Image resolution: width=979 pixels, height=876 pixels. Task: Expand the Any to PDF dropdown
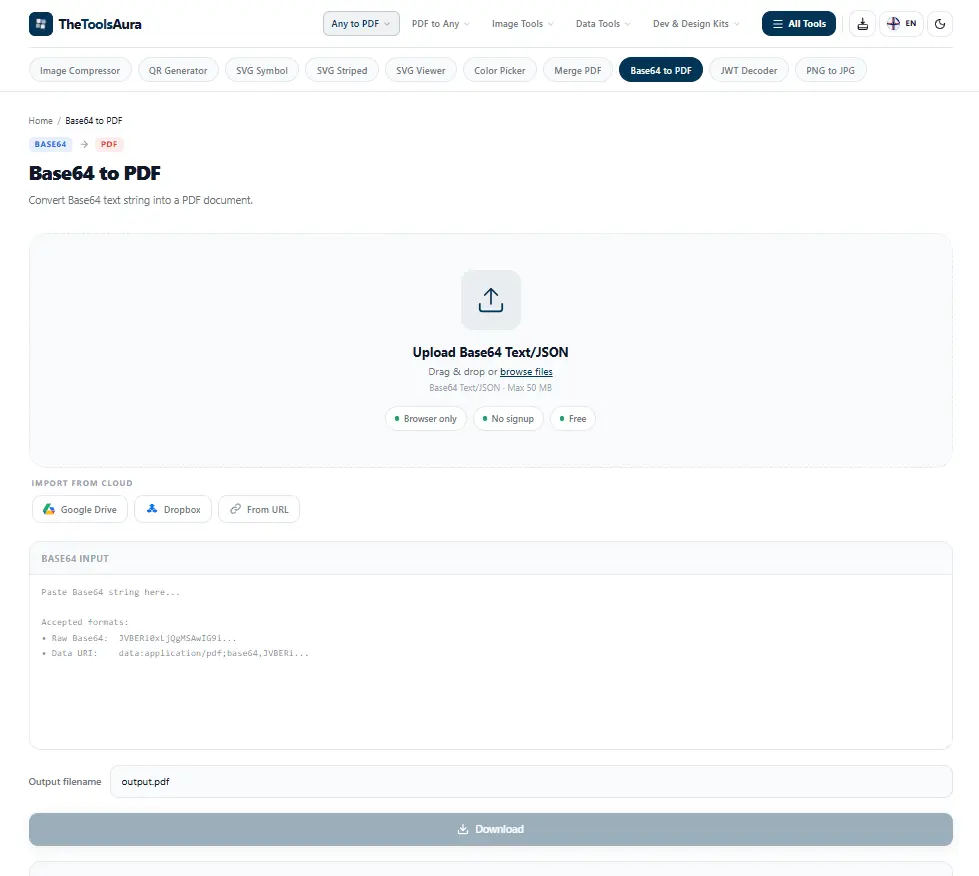click(x=361, y=24)
